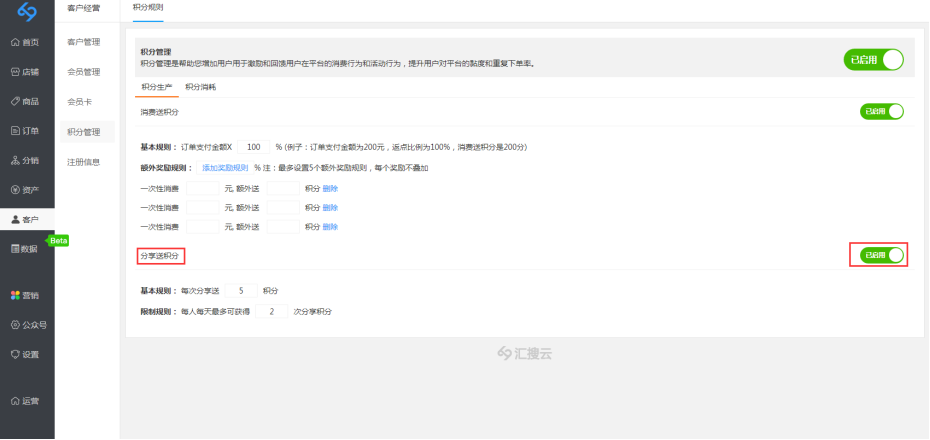
Task: Open the settings (设置) sidebar icon
Action: pyautogui.click(x=15, y=354)
